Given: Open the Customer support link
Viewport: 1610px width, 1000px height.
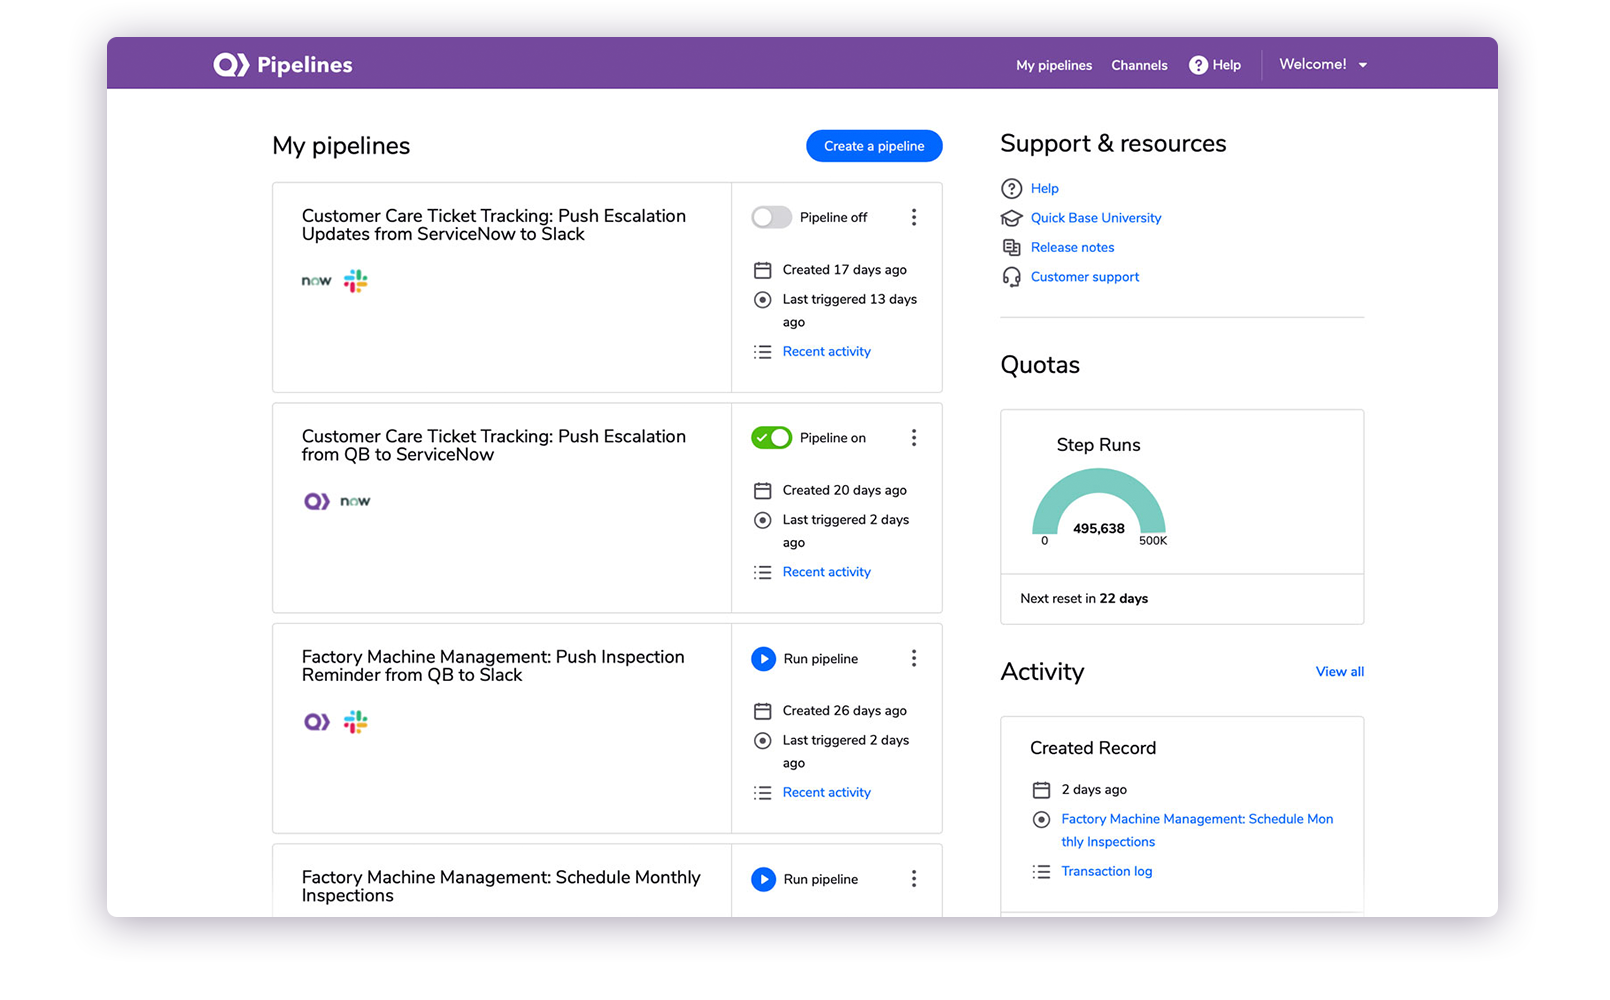Looking at the screenshot, I should 1085,277.
